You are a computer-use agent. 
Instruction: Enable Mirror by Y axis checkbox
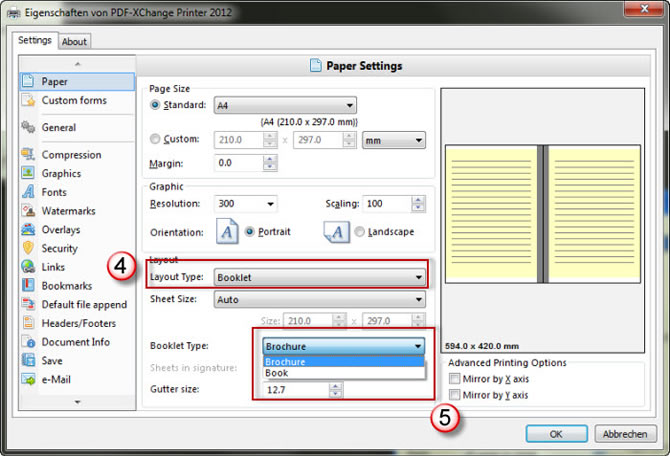(455, 395)
